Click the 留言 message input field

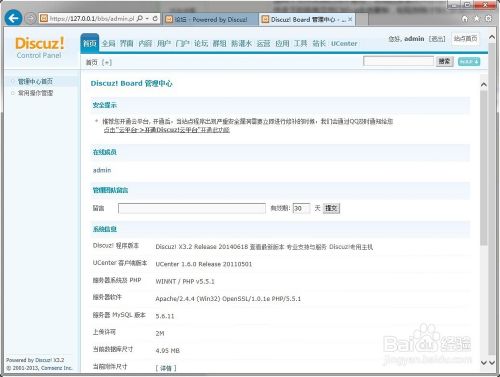coord(192,208)
